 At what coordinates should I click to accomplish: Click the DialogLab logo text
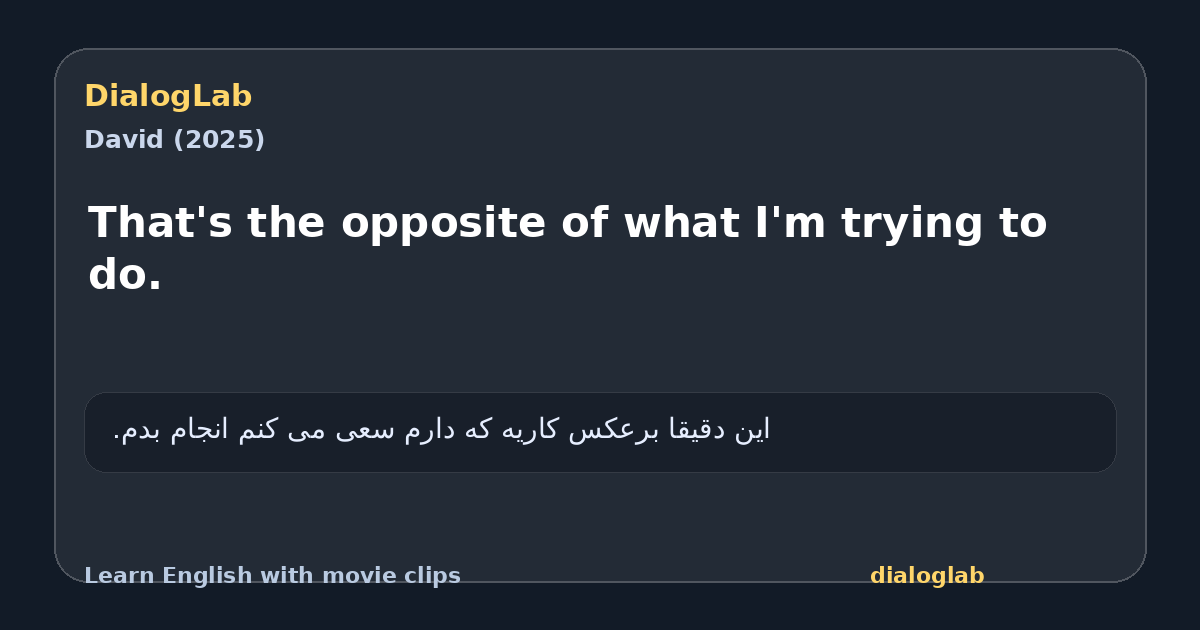click(x=168, y=96)
